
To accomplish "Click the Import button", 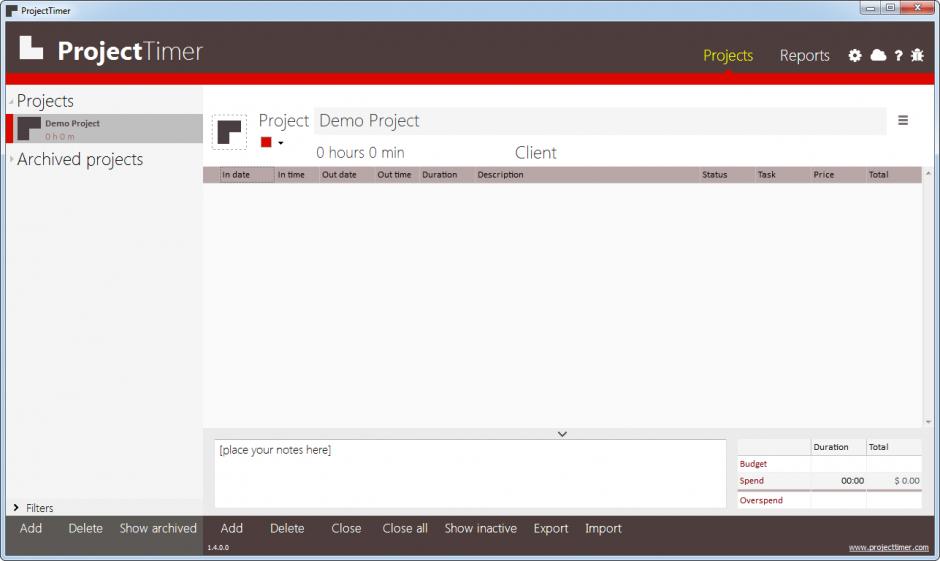I will point(603,528).
